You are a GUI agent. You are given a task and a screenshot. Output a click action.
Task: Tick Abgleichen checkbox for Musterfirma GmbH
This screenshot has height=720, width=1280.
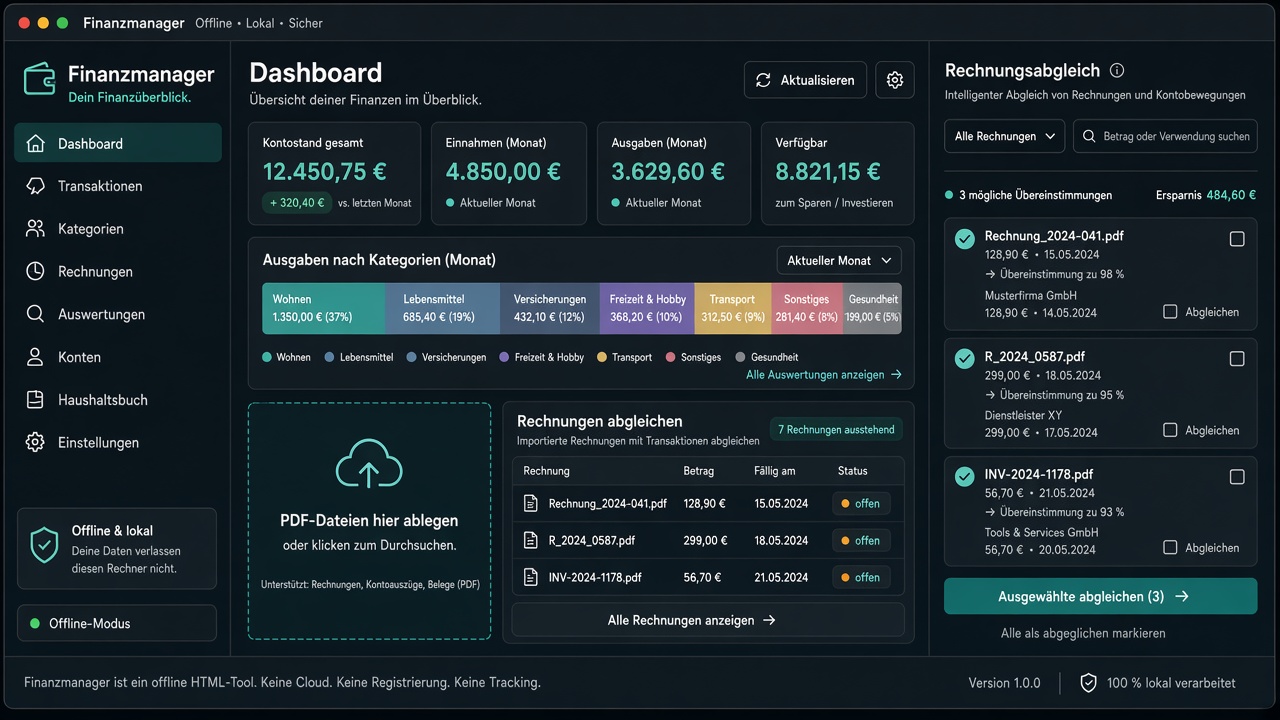[1170, 312]
